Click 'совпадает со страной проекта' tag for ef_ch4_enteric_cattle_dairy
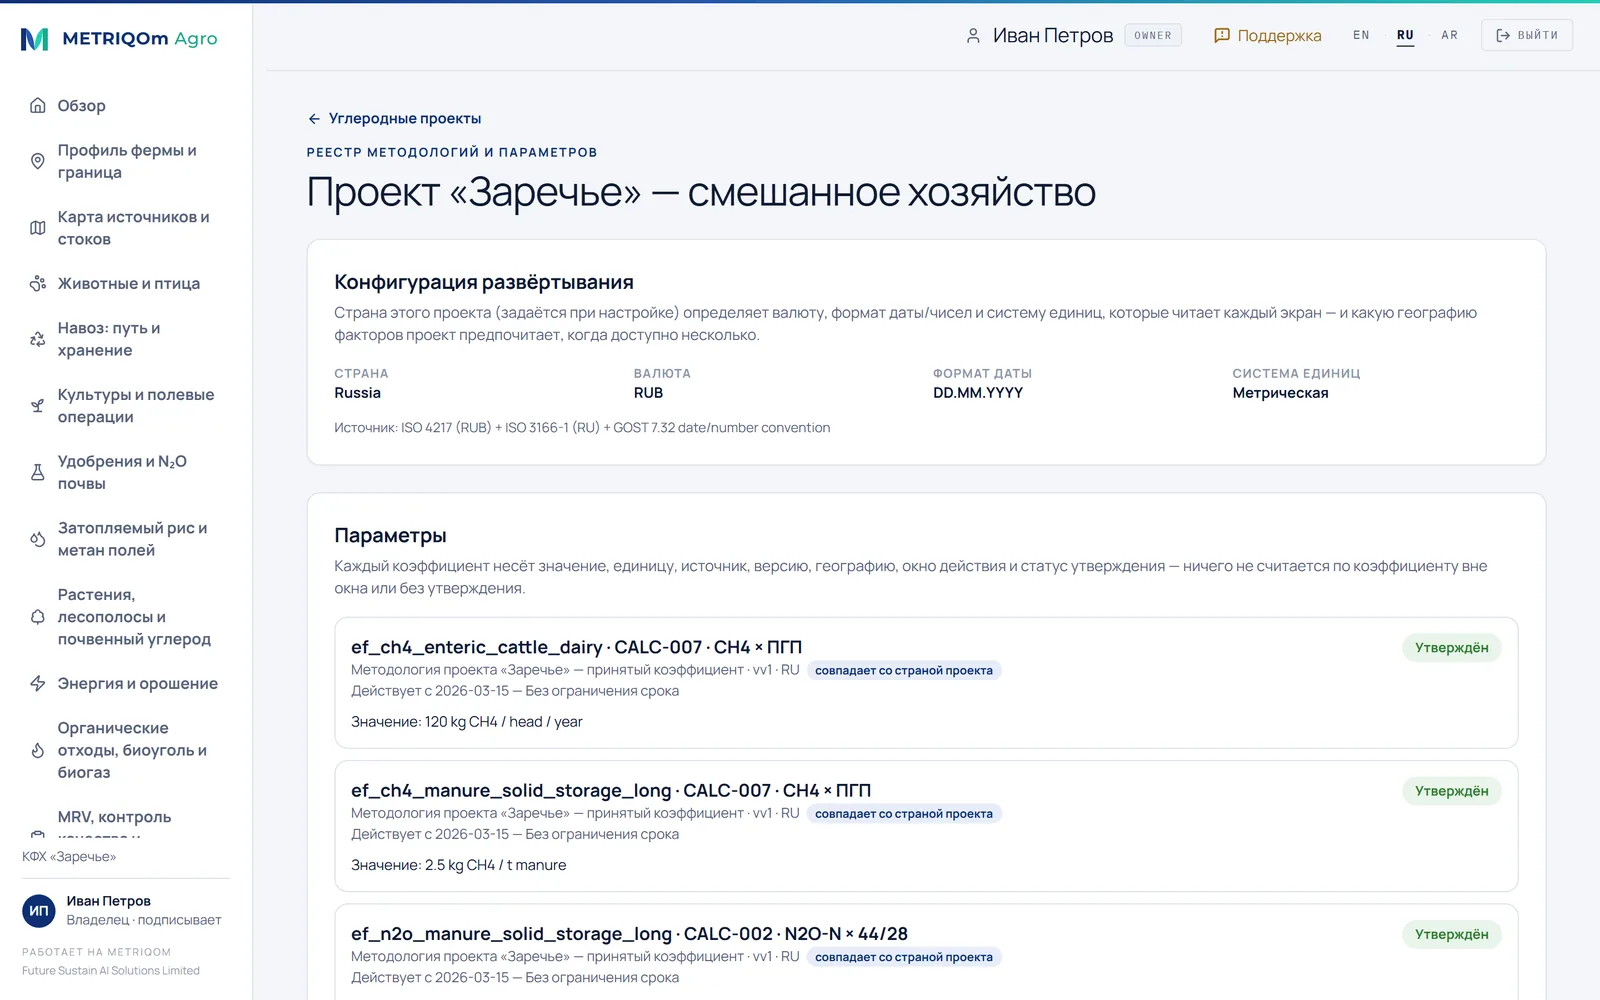 [x=904, y=671]
